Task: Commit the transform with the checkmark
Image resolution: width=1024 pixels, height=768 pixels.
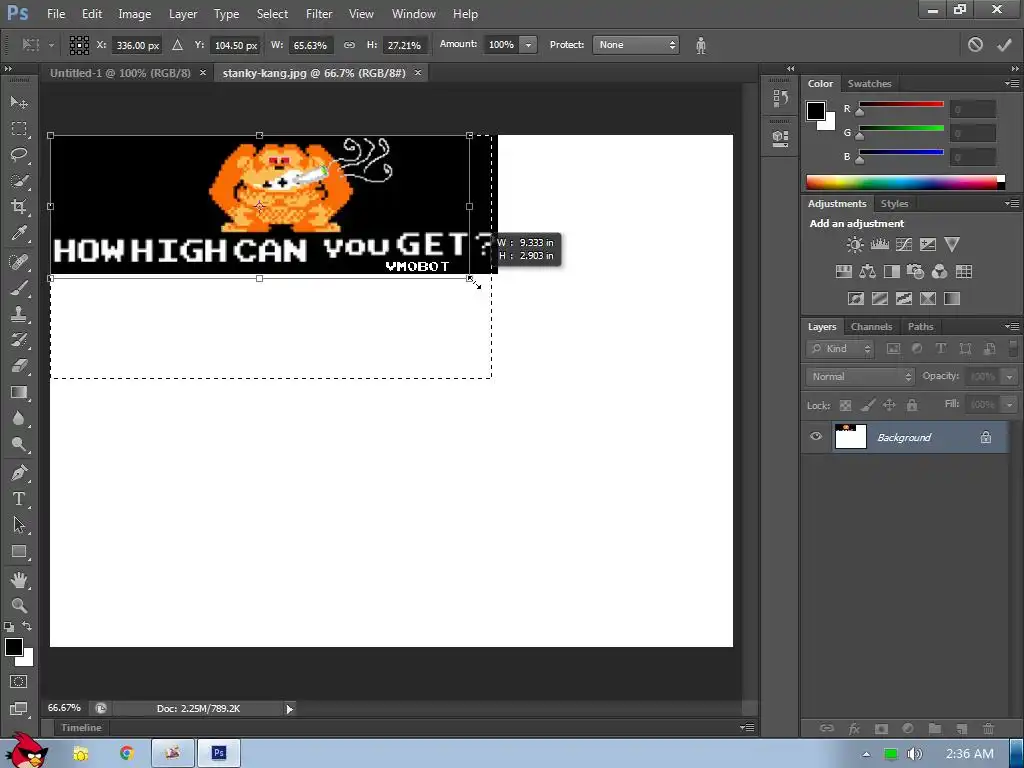Action: [x=1004, y=44]
